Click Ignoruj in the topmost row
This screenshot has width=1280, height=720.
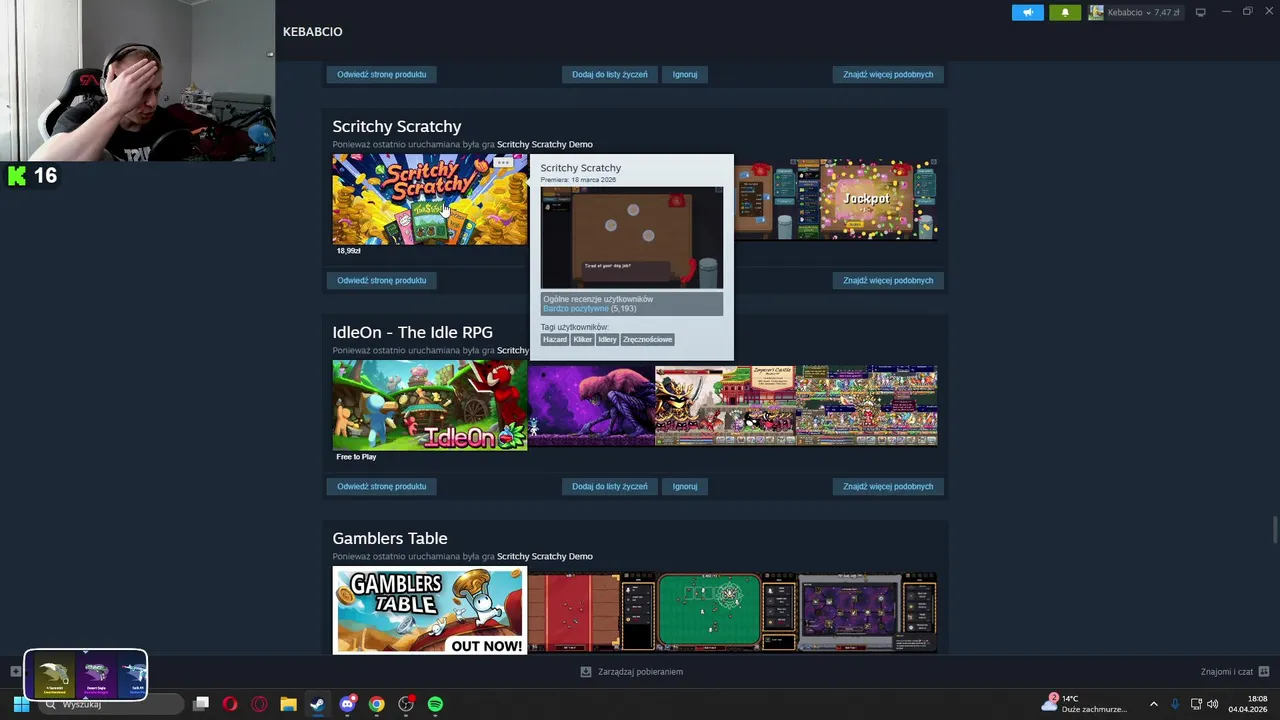click(685, 74)
